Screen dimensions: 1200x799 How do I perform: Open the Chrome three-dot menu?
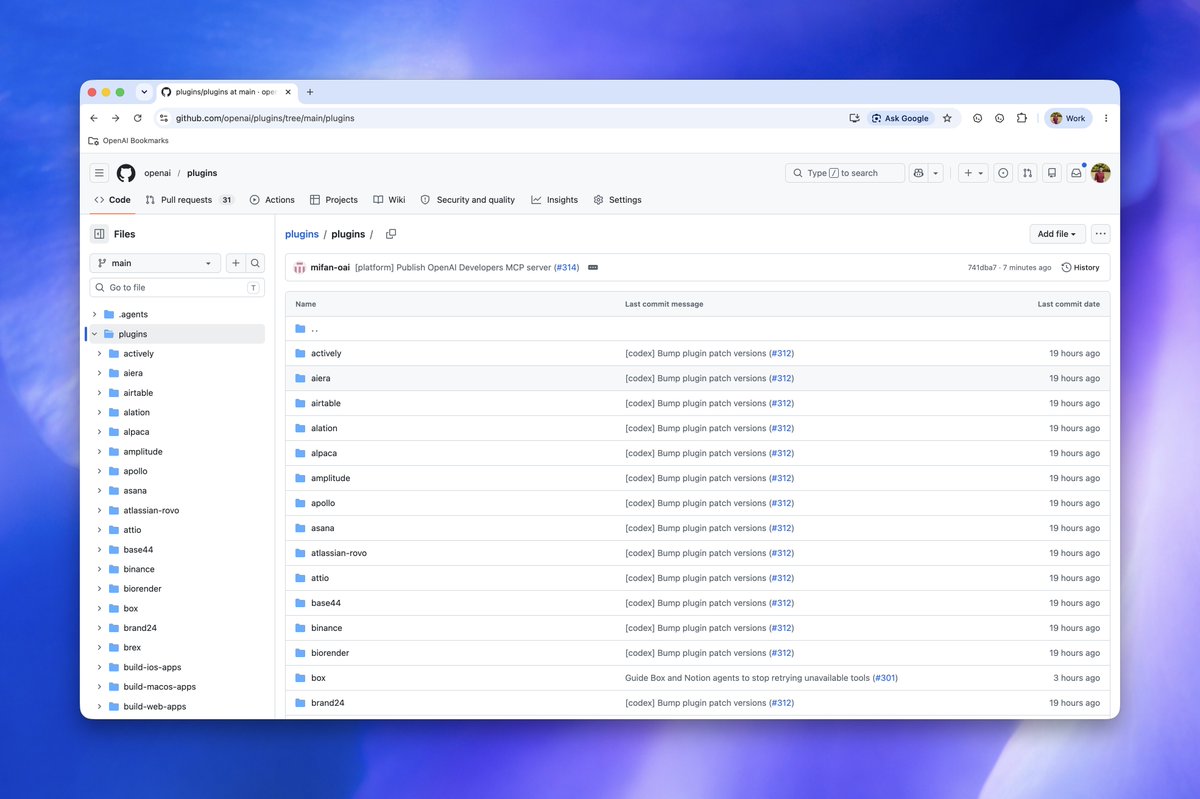pos(1106,118)
